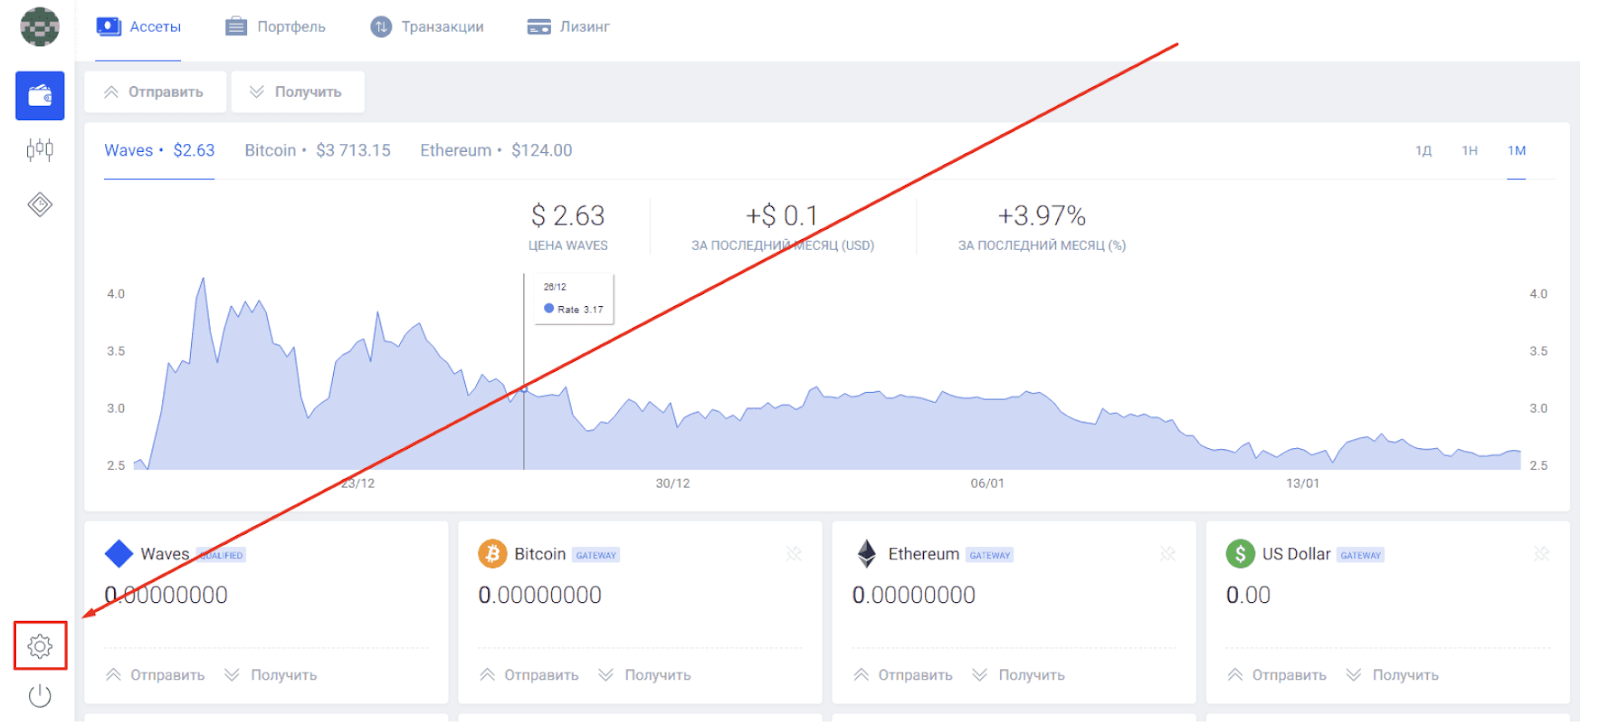1600x726 pixels.
Task: Click the GATEWAY badge on the Ethereum card
Action: pos(990,555)
